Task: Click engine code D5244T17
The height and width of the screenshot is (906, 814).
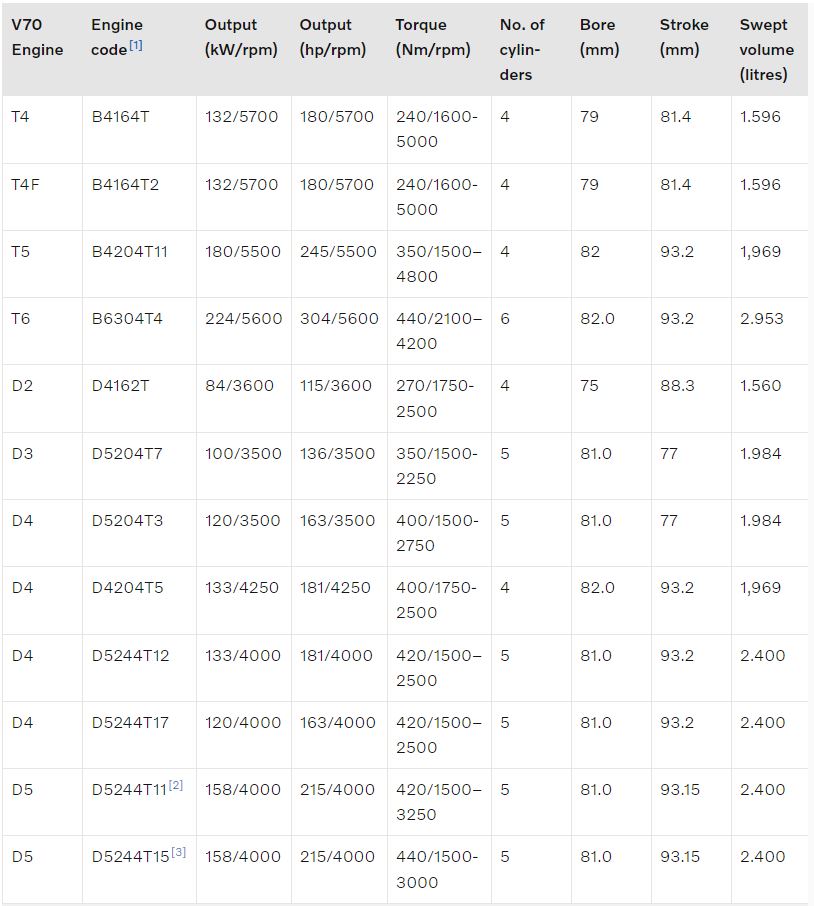Action: pyautogui.click(x=131, y=723)
